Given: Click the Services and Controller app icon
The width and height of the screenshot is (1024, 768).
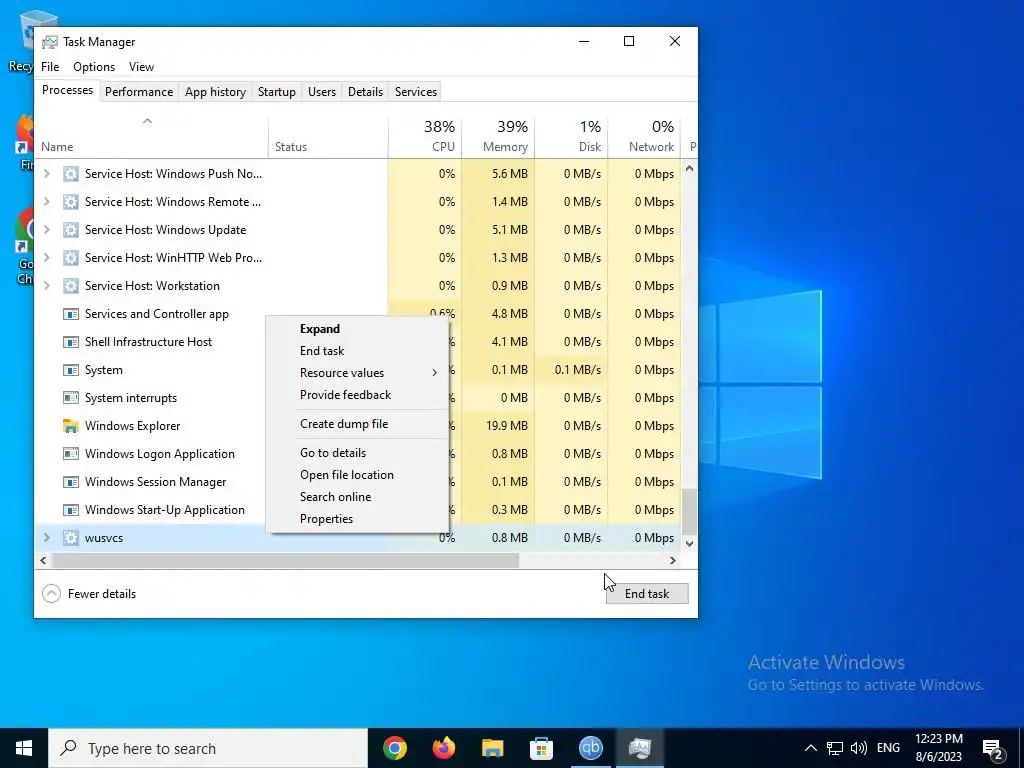Looking at the screenshot, I should click(x=71, y=314).
